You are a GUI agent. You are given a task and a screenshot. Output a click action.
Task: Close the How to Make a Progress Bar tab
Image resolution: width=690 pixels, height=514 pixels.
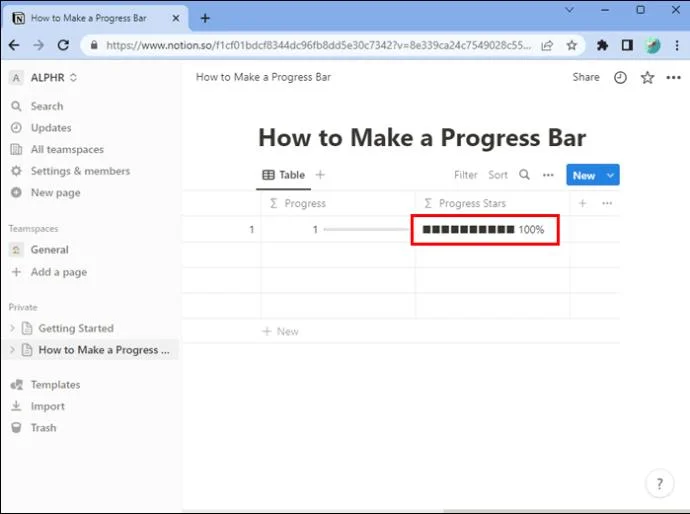tap(176, 18)
